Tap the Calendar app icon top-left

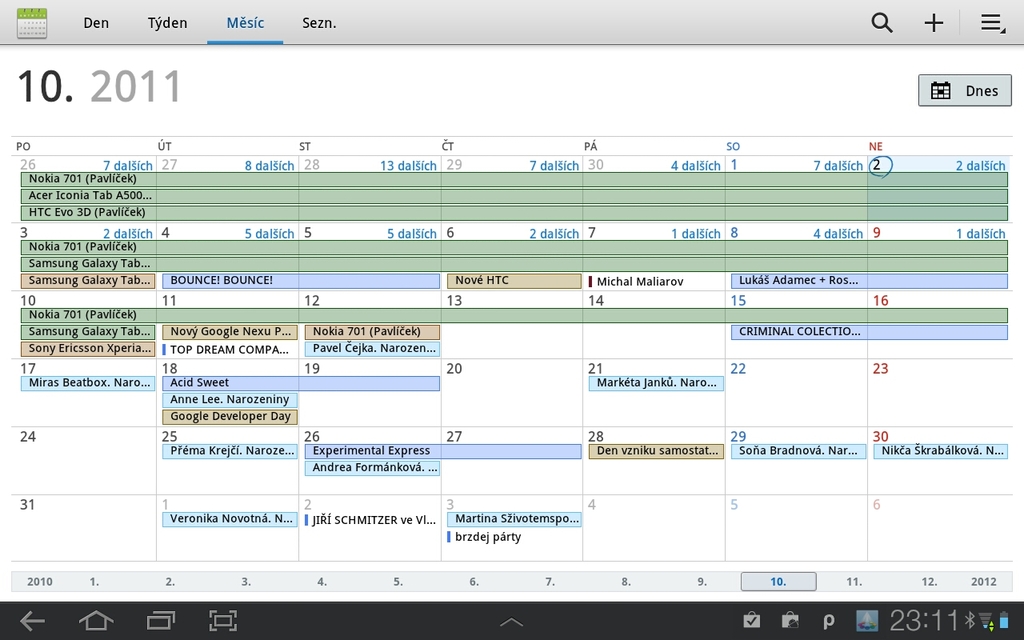tap(32, 22)
